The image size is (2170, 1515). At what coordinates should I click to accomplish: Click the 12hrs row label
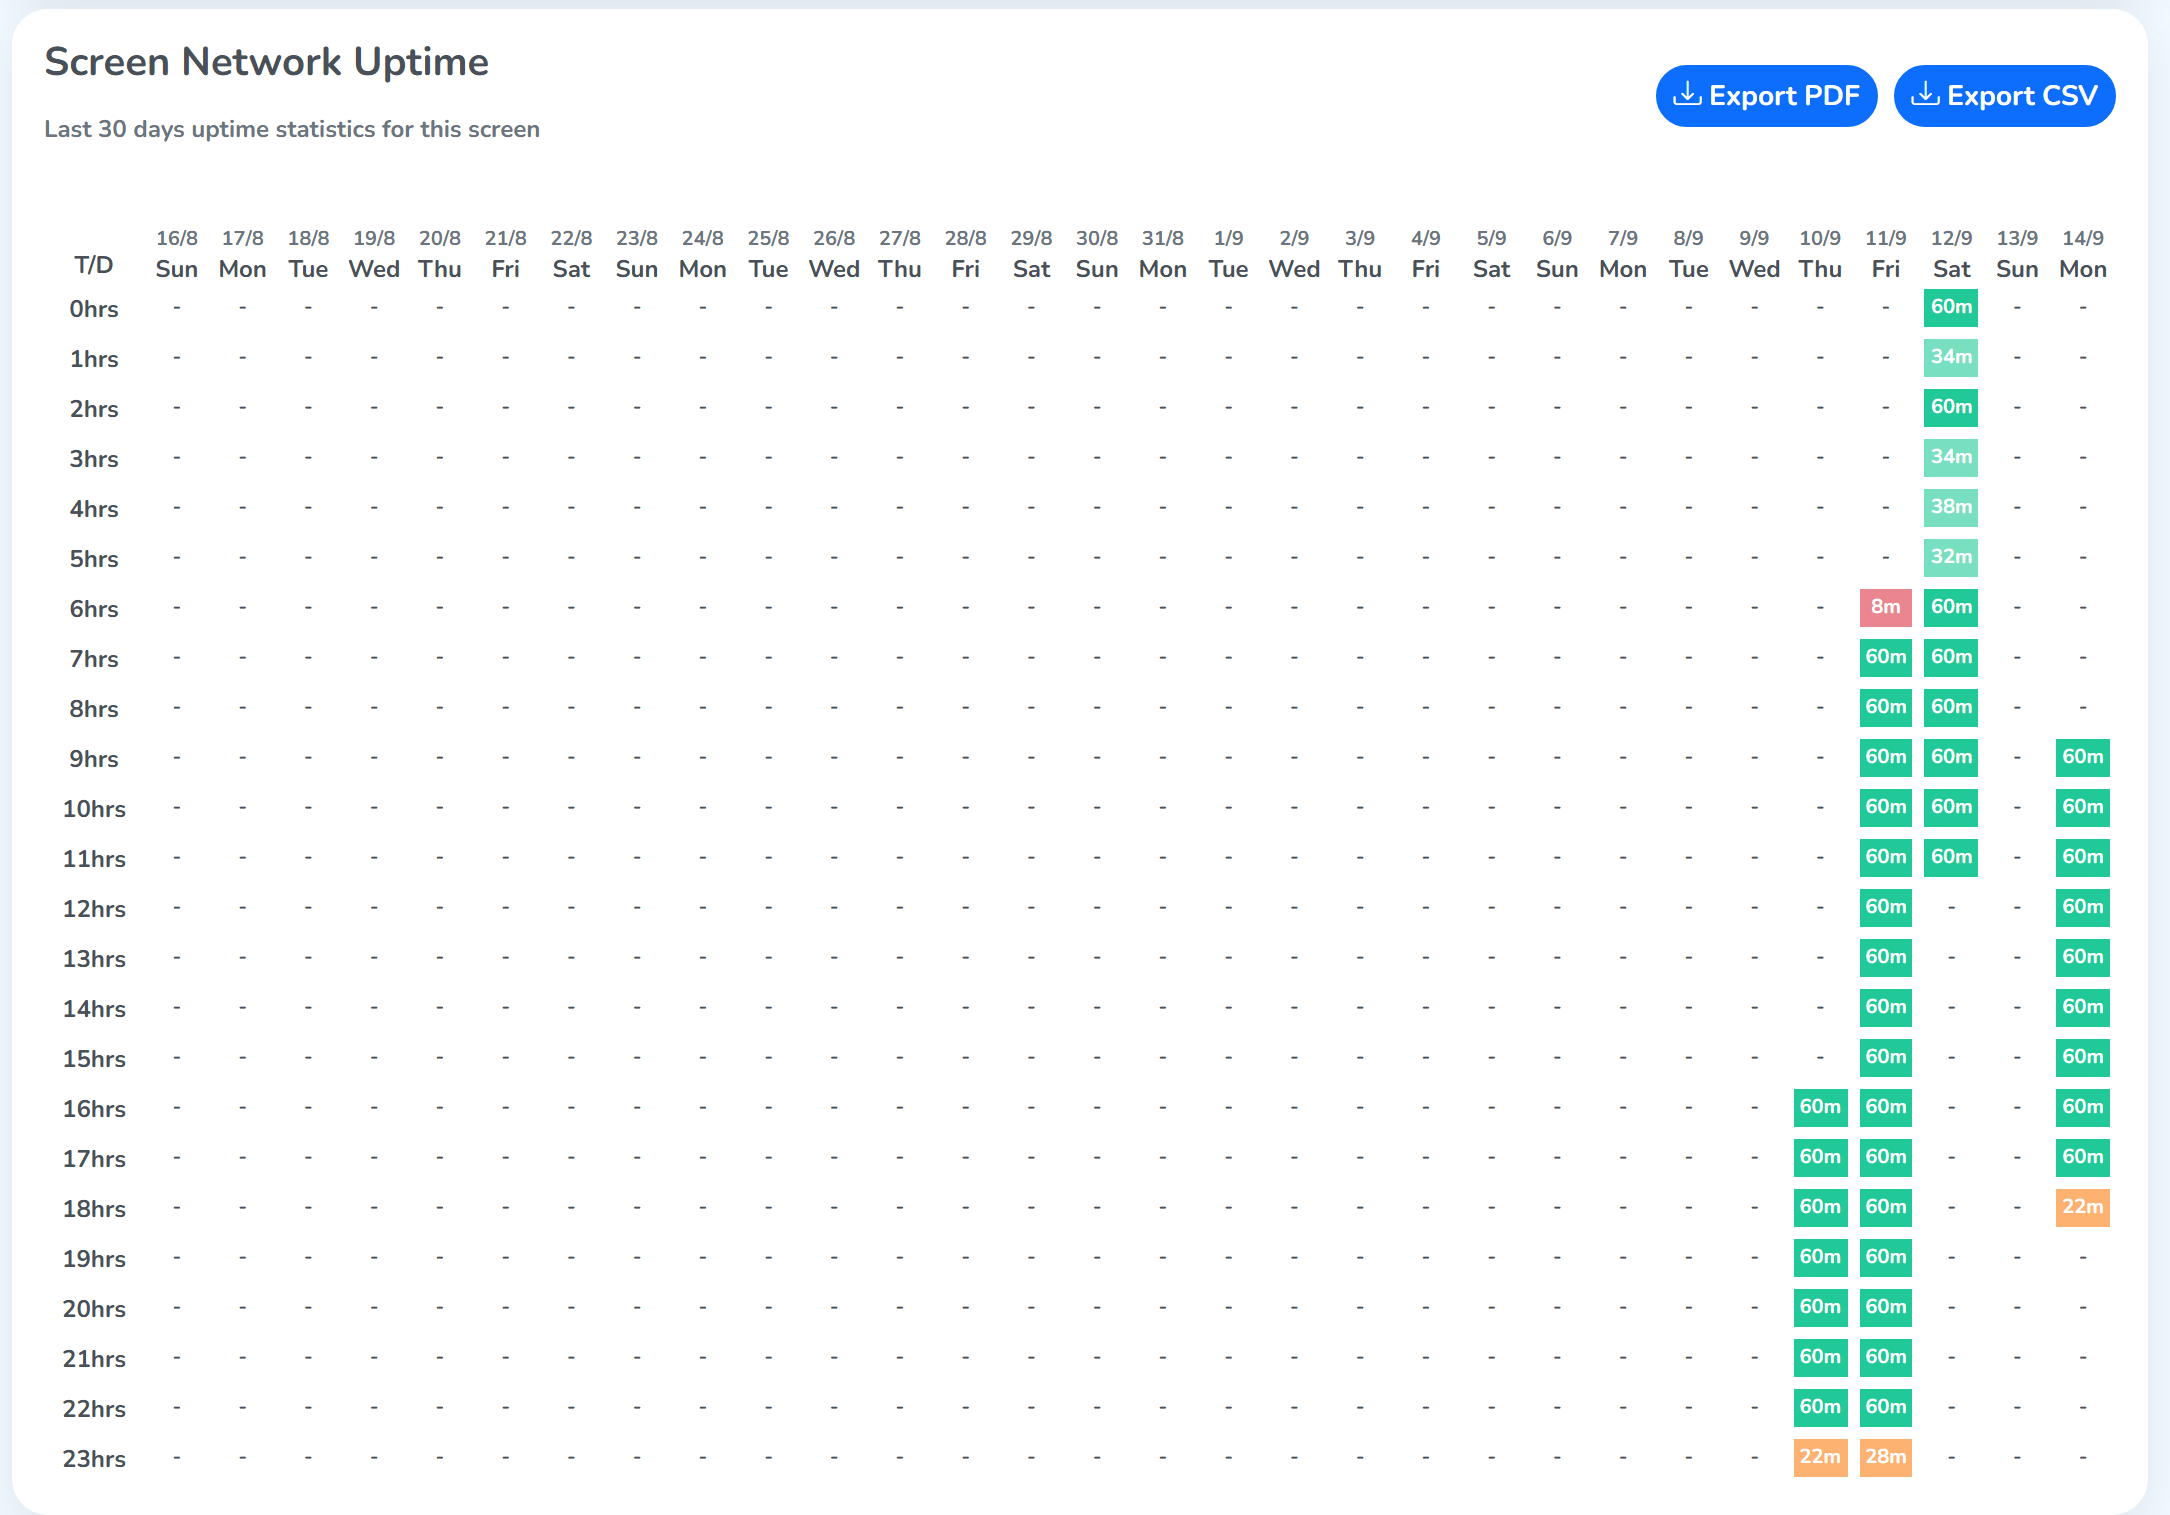94,909
